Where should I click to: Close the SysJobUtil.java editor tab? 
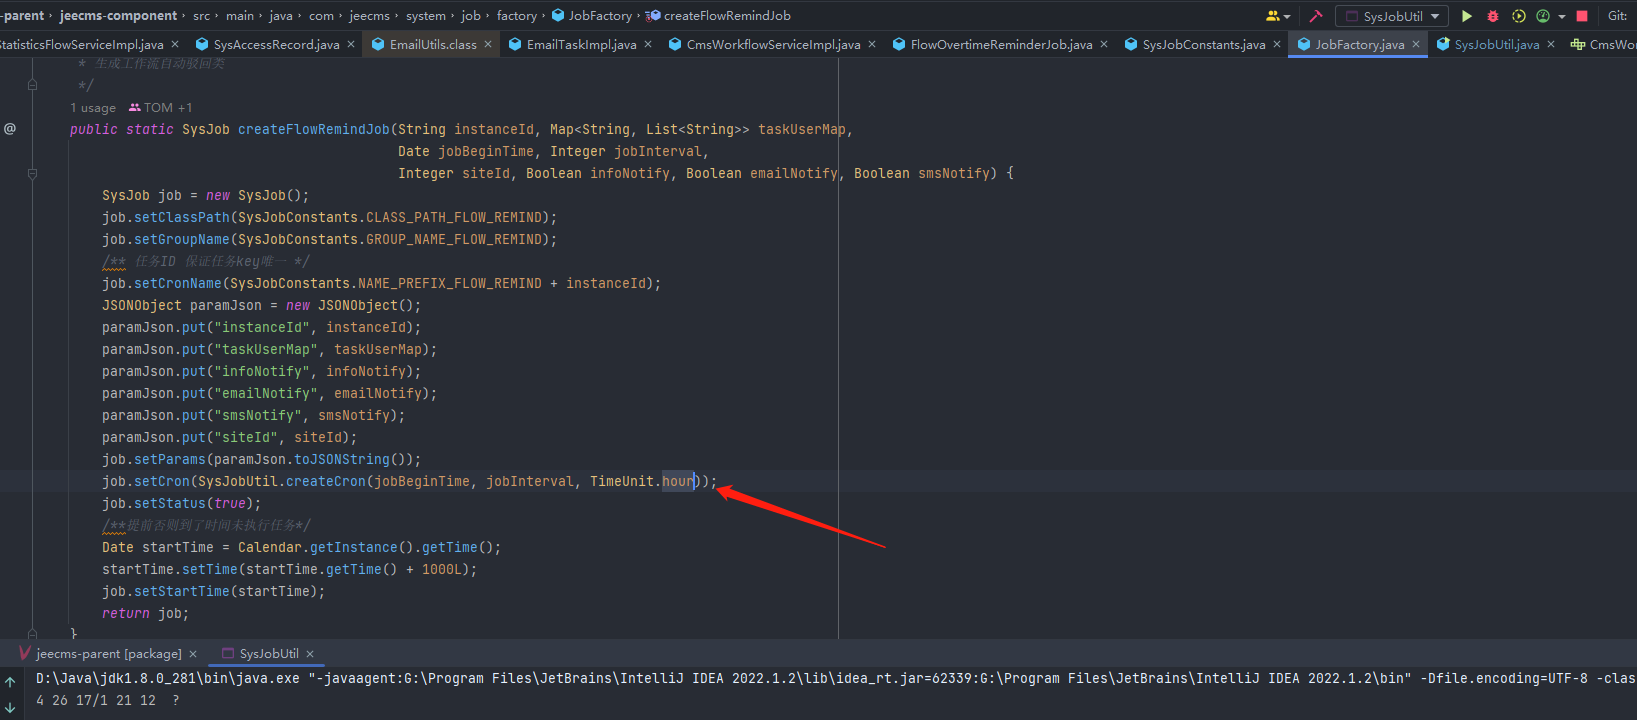[1551, 45]
